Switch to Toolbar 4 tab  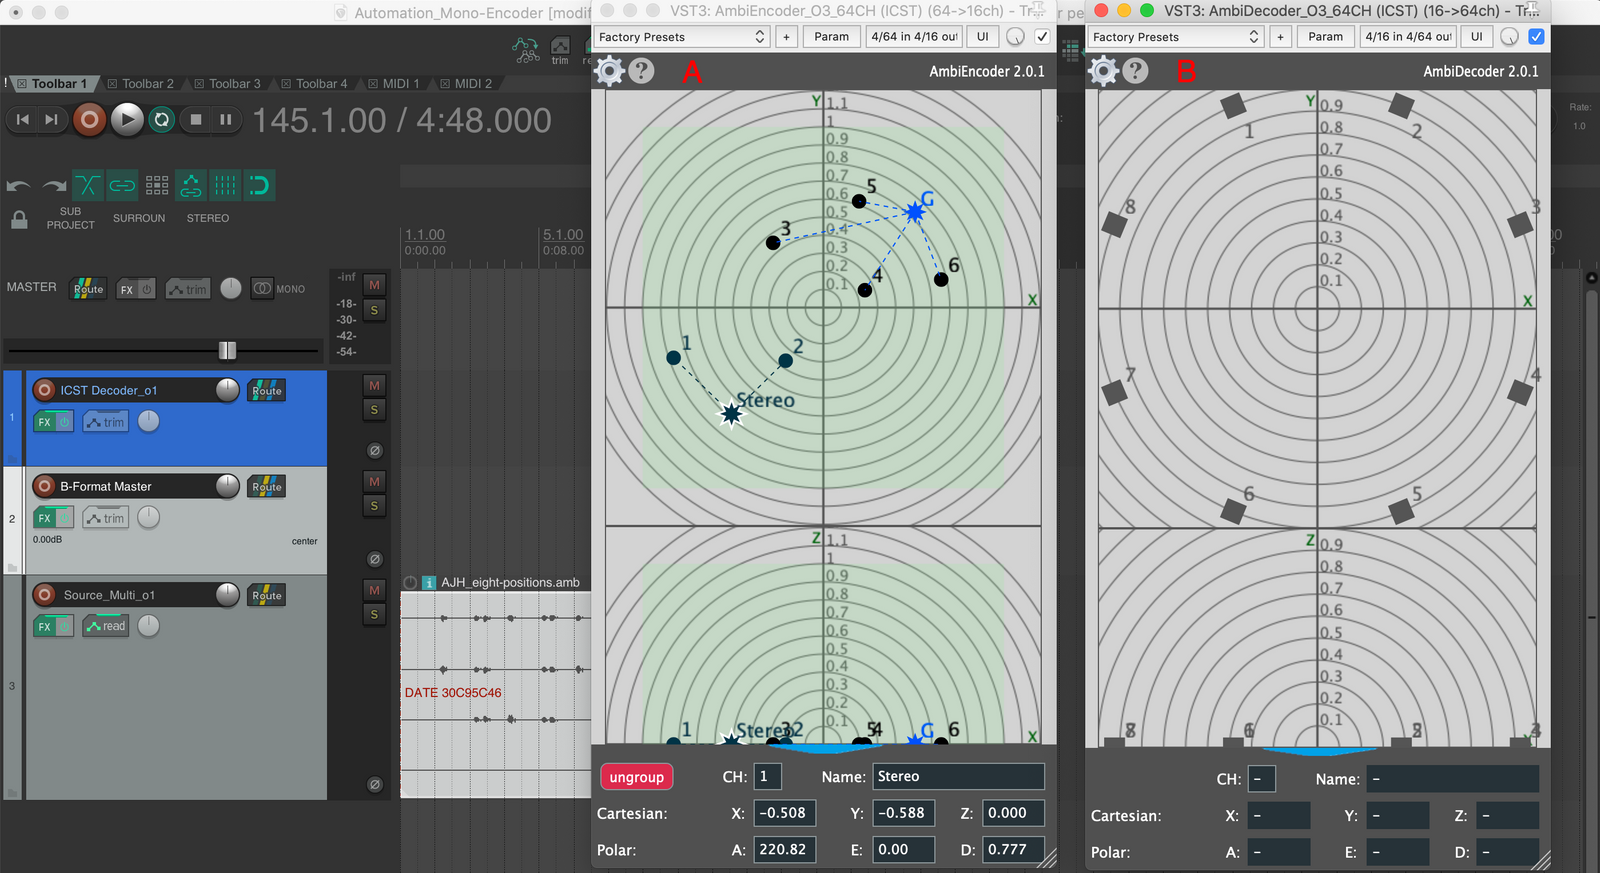pyautogui.click(x=314, y=84)
